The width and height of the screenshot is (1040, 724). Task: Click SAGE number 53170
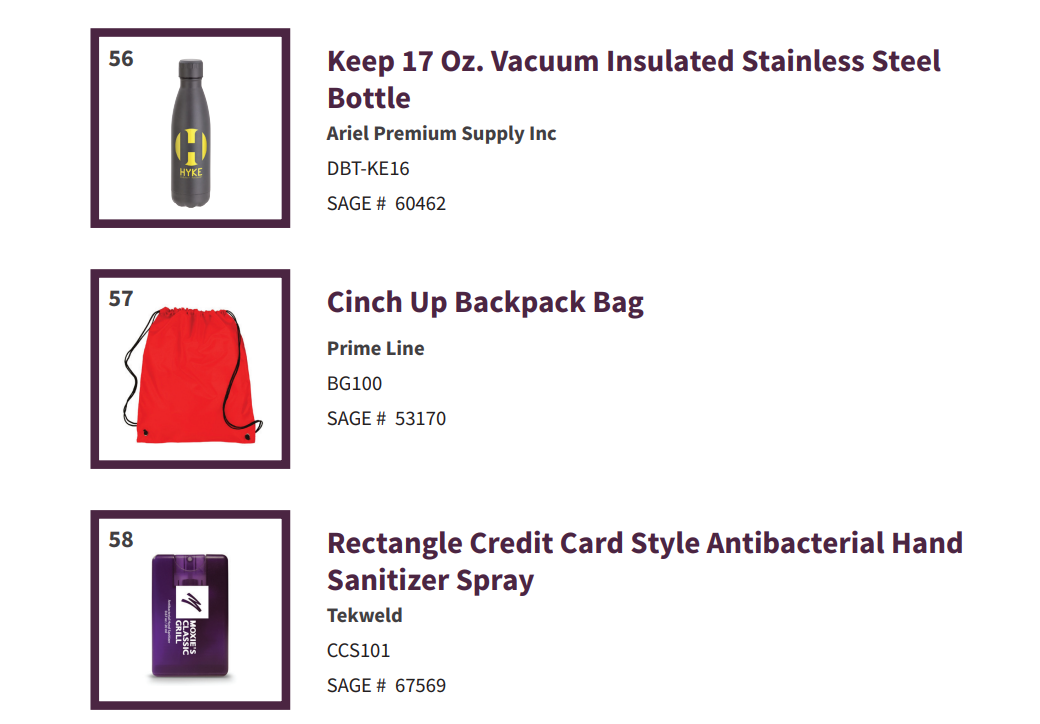[421, 418]
